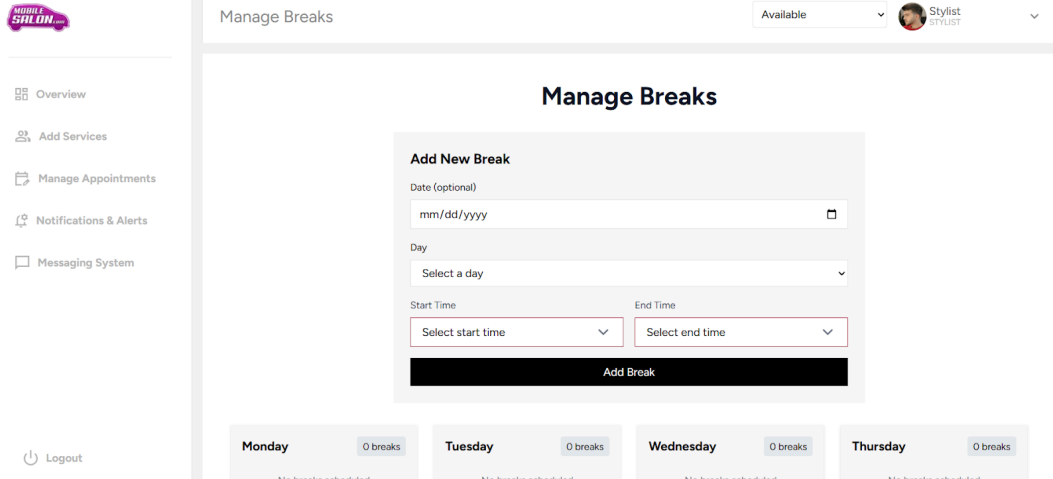Click the Logout link
1053x479 pixels.
[x=64, y=458]
